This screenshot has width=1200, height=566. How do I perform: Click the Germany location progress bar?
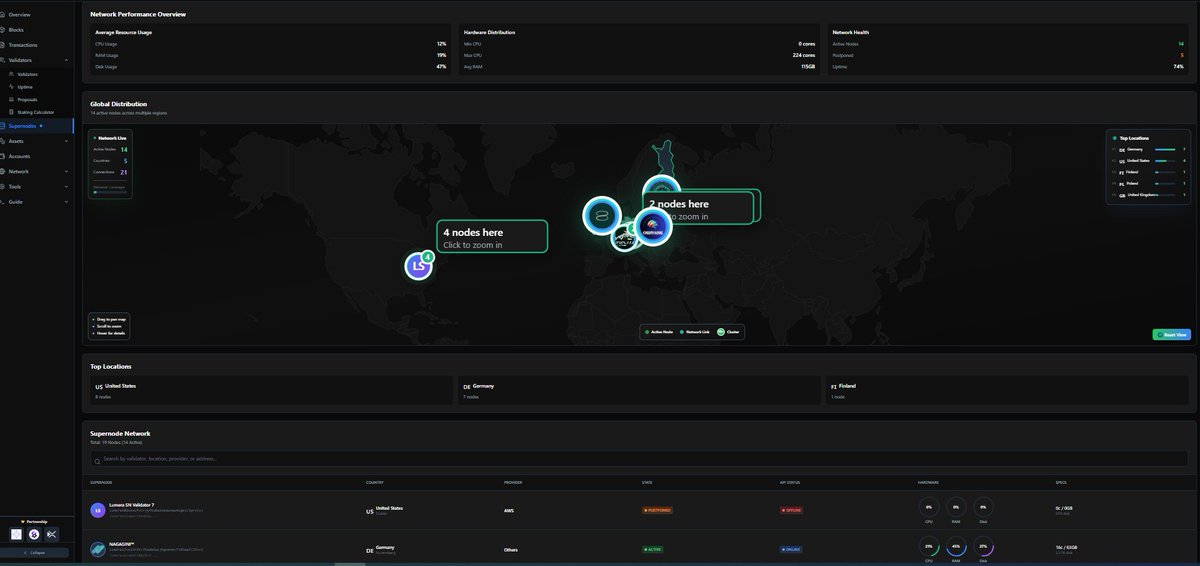(1165, 149)
